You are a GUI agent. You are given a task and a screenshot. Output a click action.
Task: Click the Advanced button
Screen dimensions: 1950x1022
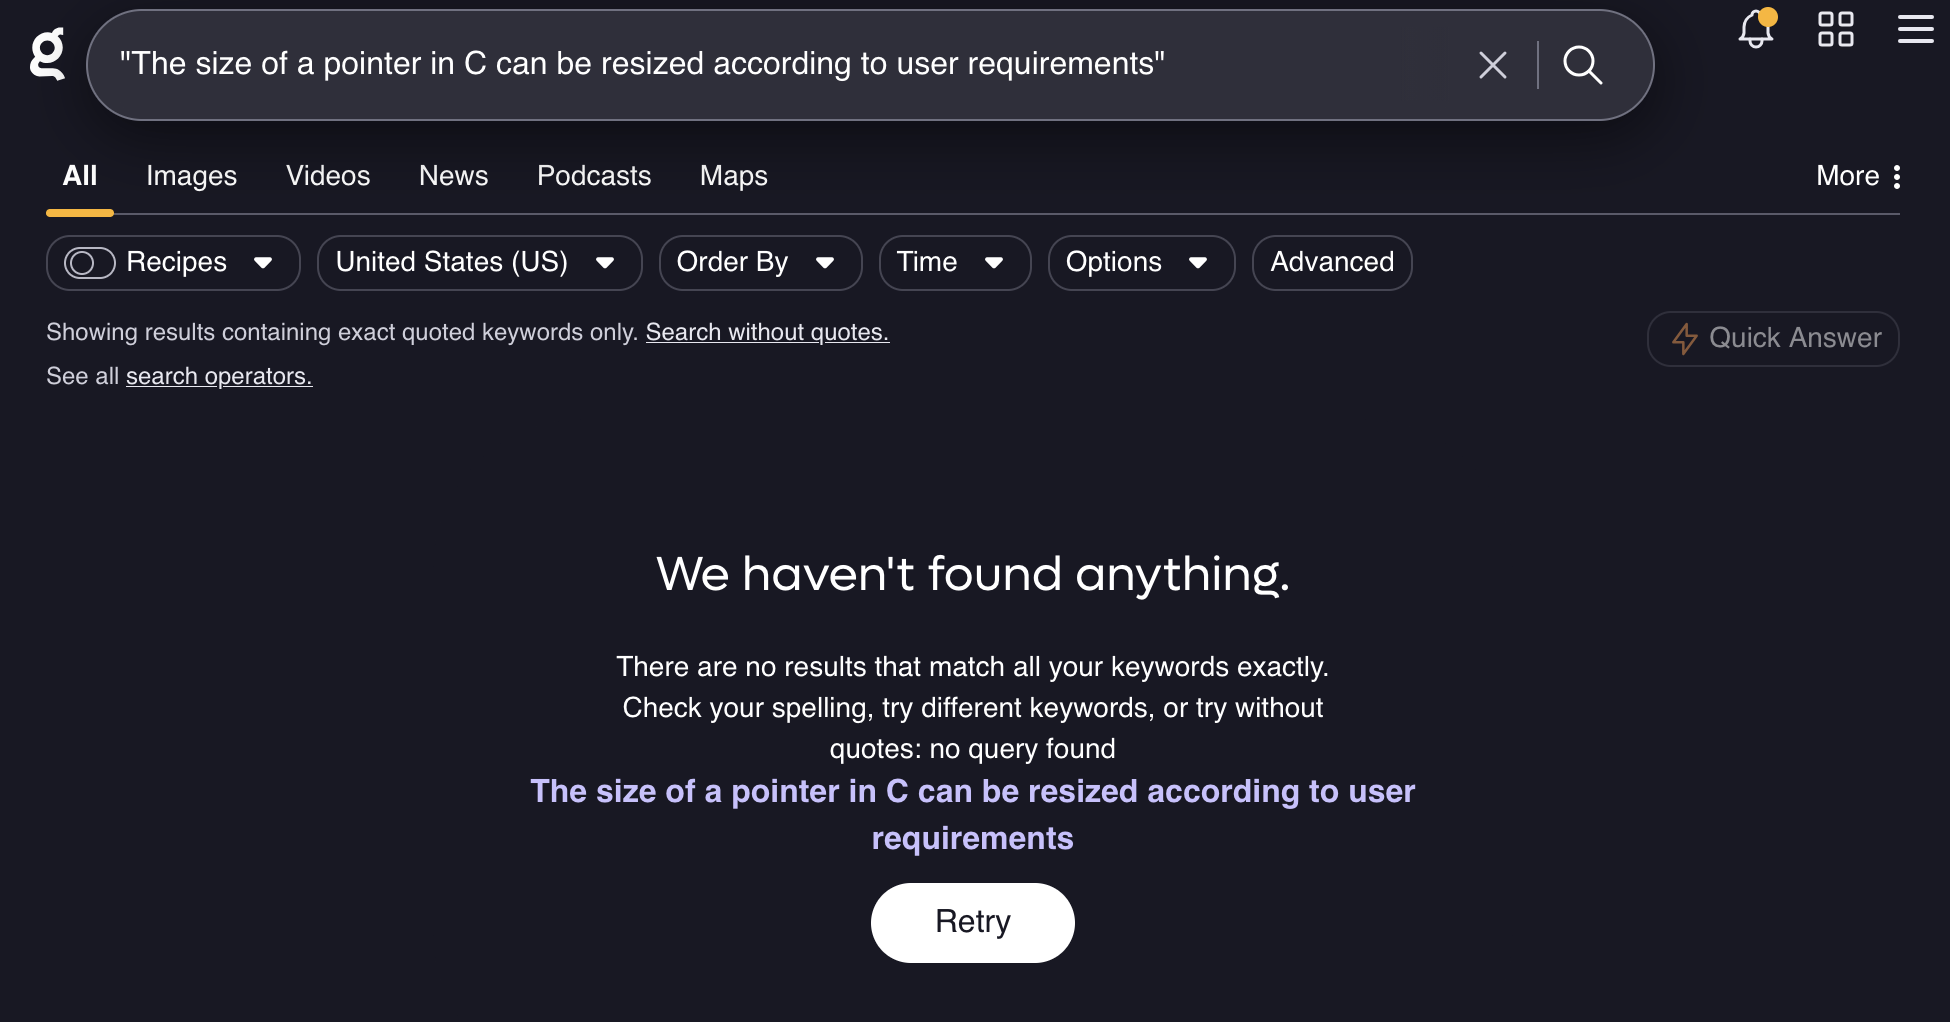tap(1332, 263)
